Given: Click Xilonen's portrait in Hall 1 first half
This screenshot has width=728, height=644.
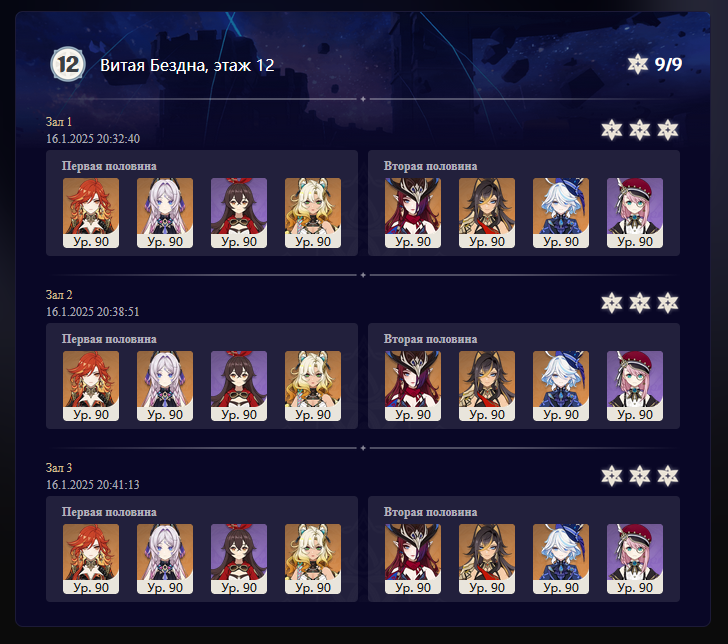Looking at the screenshot, I should pyautogui.click(x=313, y=213).
